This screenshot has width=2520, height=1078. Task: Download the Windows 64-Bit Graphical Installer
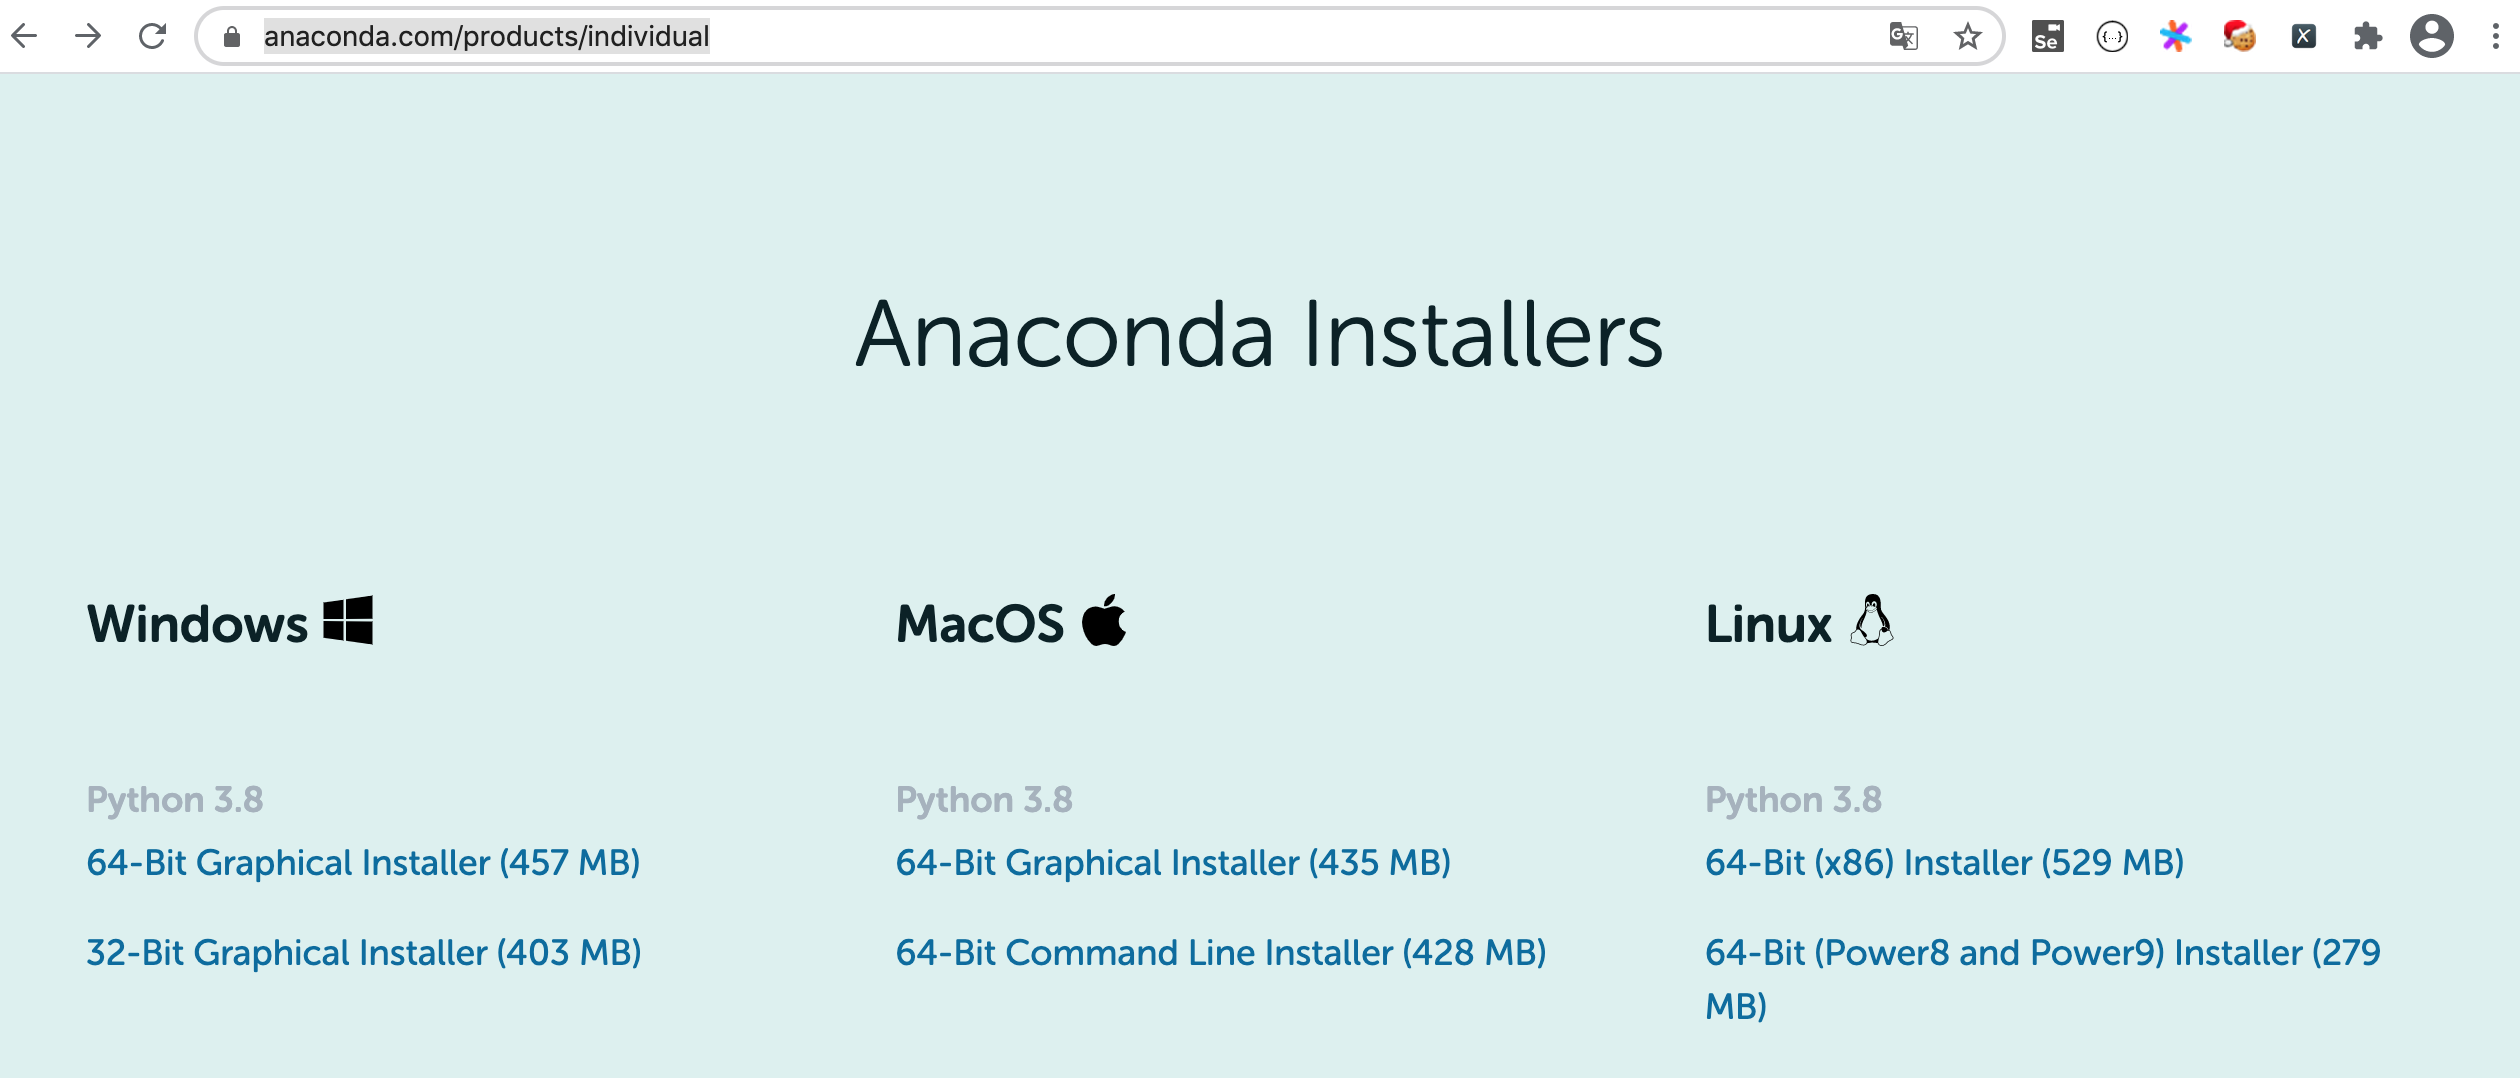pyautogui.click(x=364, y=862)
